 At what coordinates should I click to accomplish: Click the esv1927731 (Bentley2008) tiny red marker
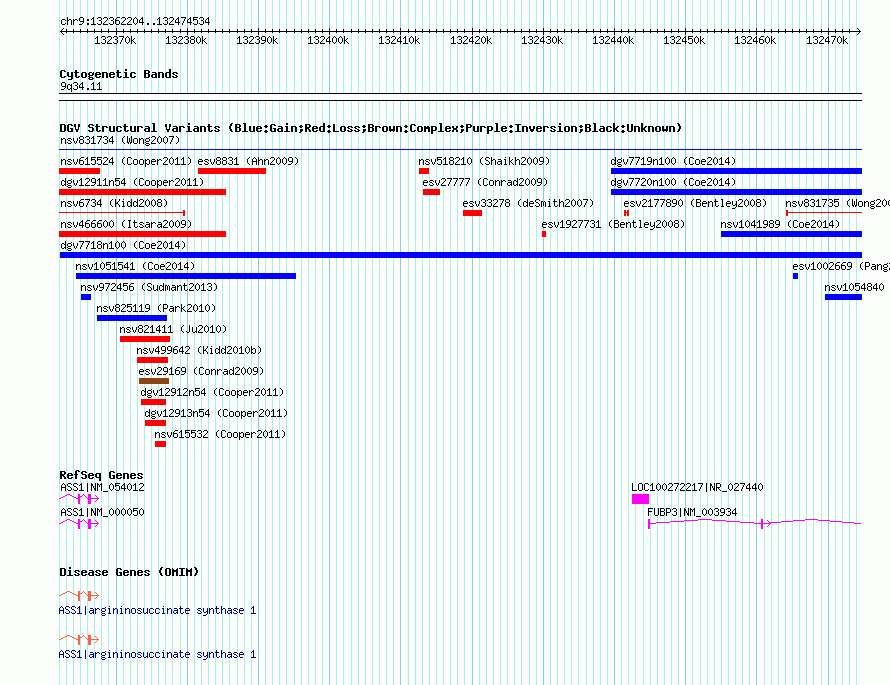(x=544, y=234)
